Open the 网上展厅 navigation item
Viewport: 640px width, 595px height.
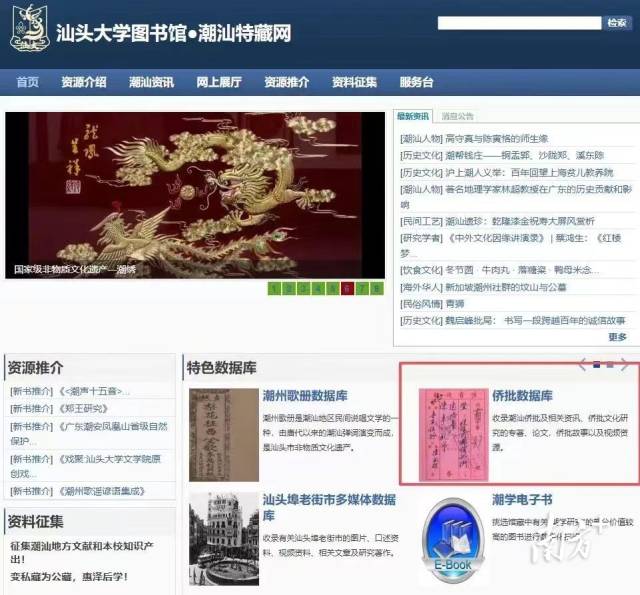tap(219, 82)
